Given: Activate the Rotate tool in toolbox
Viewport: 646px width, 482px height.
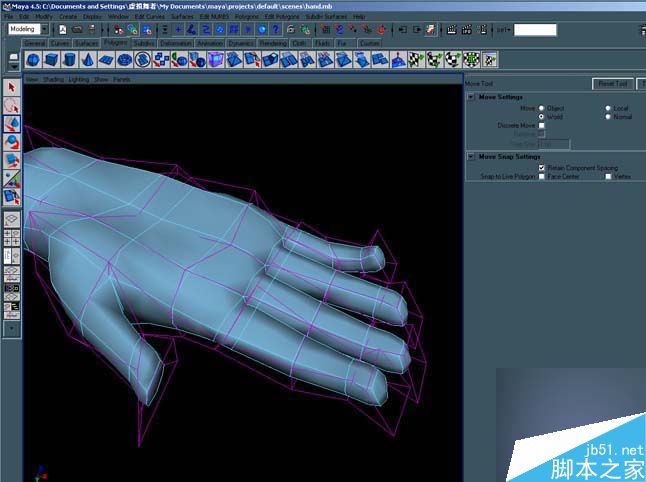Looking at the screenshot, I should click(11, 142).
